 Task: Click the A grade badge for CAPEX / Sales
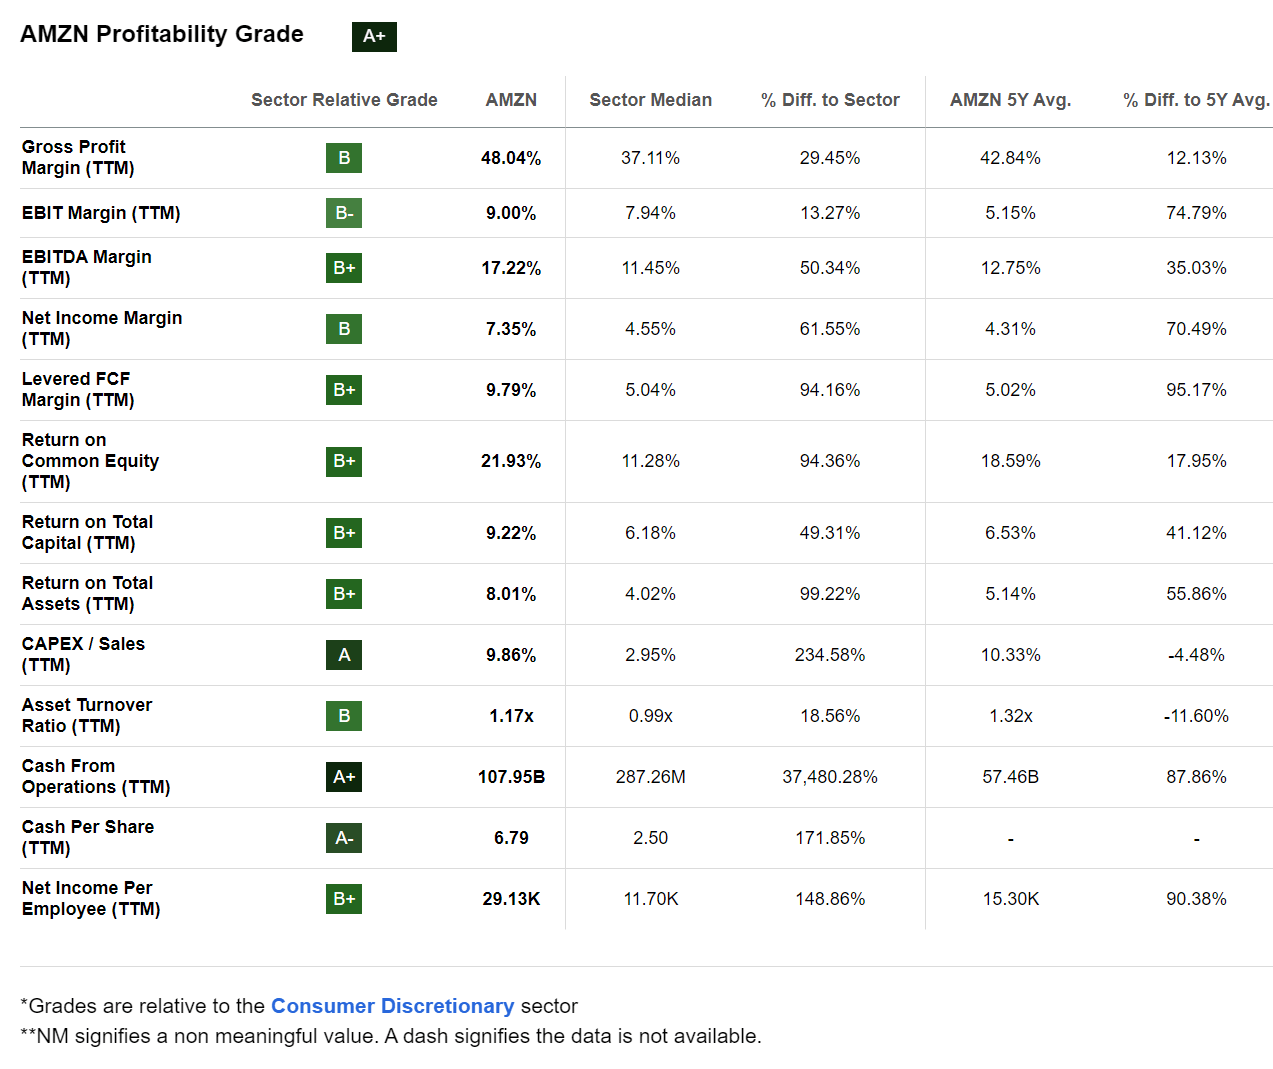point(344,655)
